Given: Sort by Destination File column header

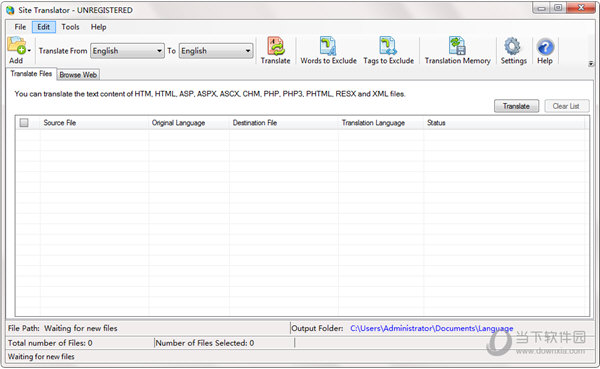Looking at the screenshot, I should pyautogui.click(x=284, y=123).
